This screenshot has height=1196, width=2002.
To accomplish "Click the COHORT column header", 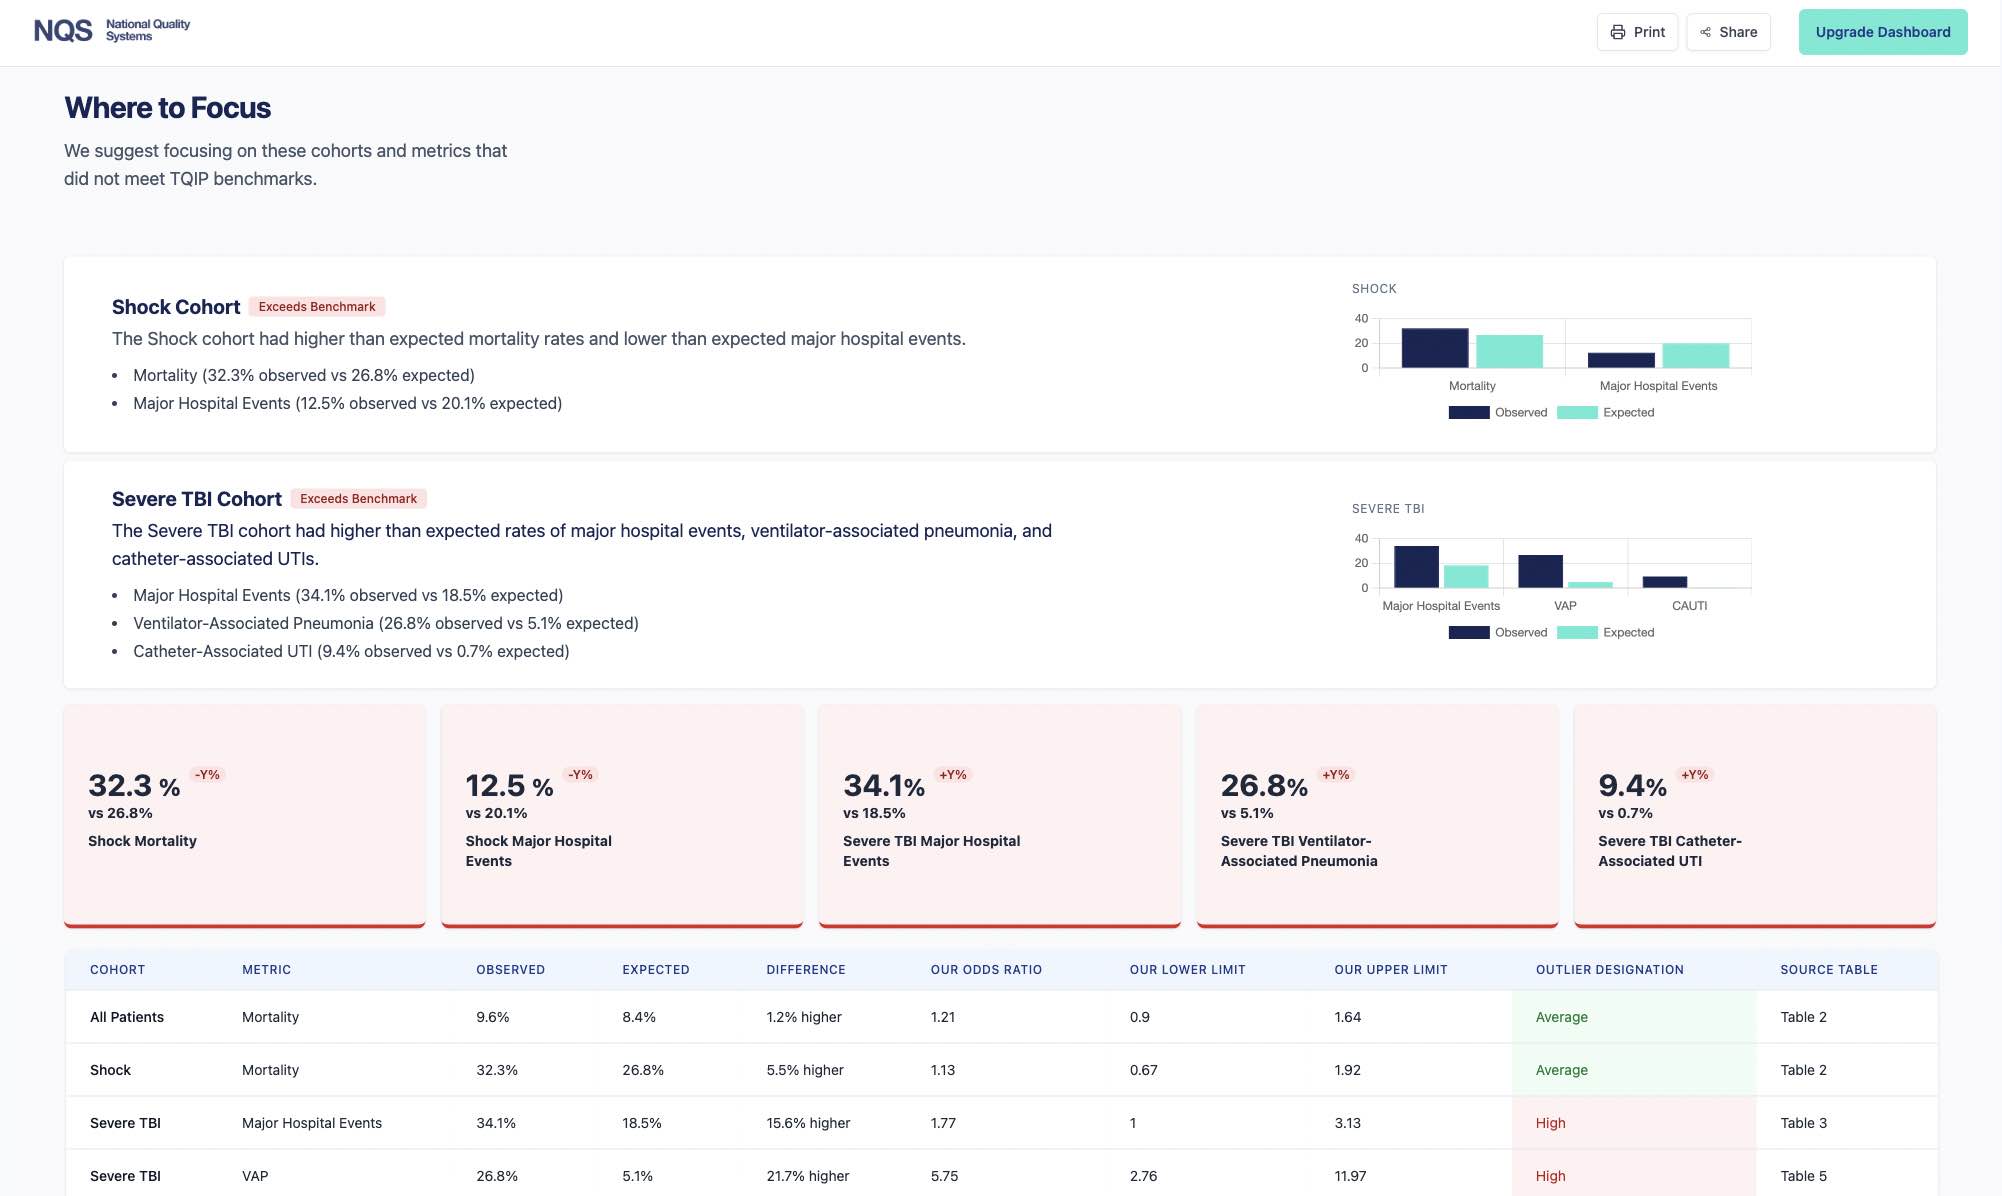I will [117, 970].
